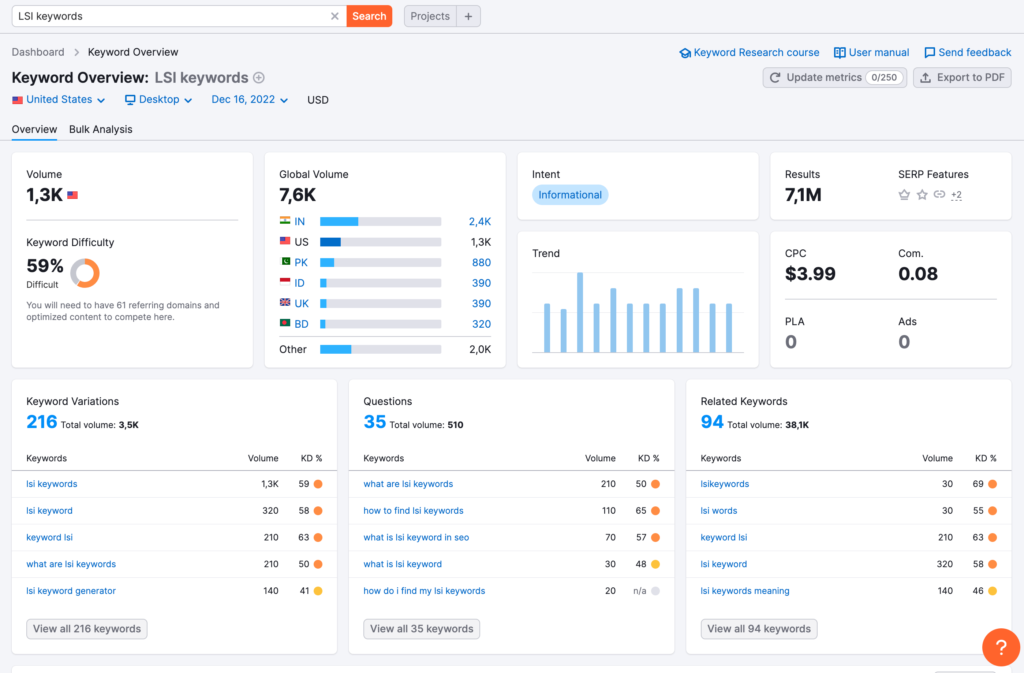This screenshot has width=1024, height=673.
Task: Open the Dec 16, 2022 date dropdown
Action: 249,100
